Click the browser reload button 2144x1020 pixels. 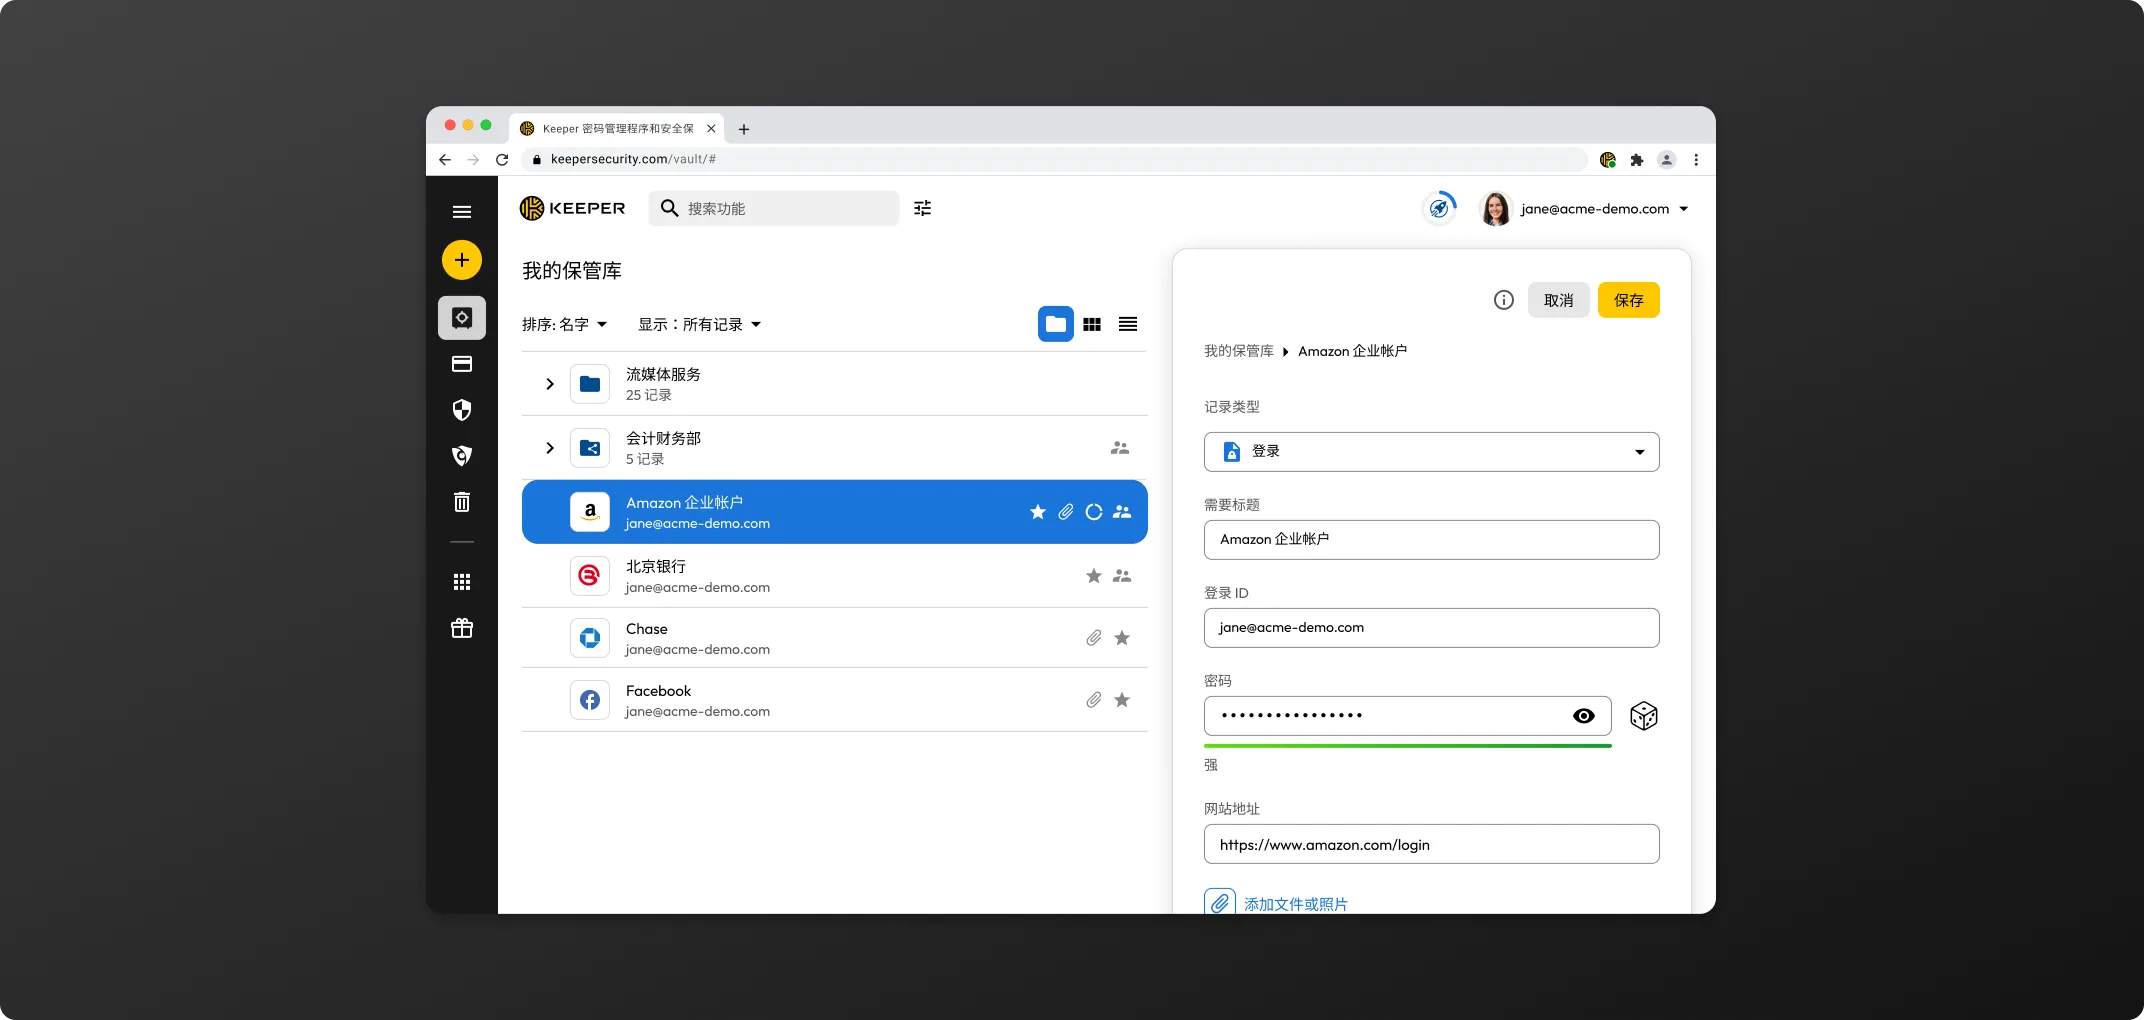[502, 159]
